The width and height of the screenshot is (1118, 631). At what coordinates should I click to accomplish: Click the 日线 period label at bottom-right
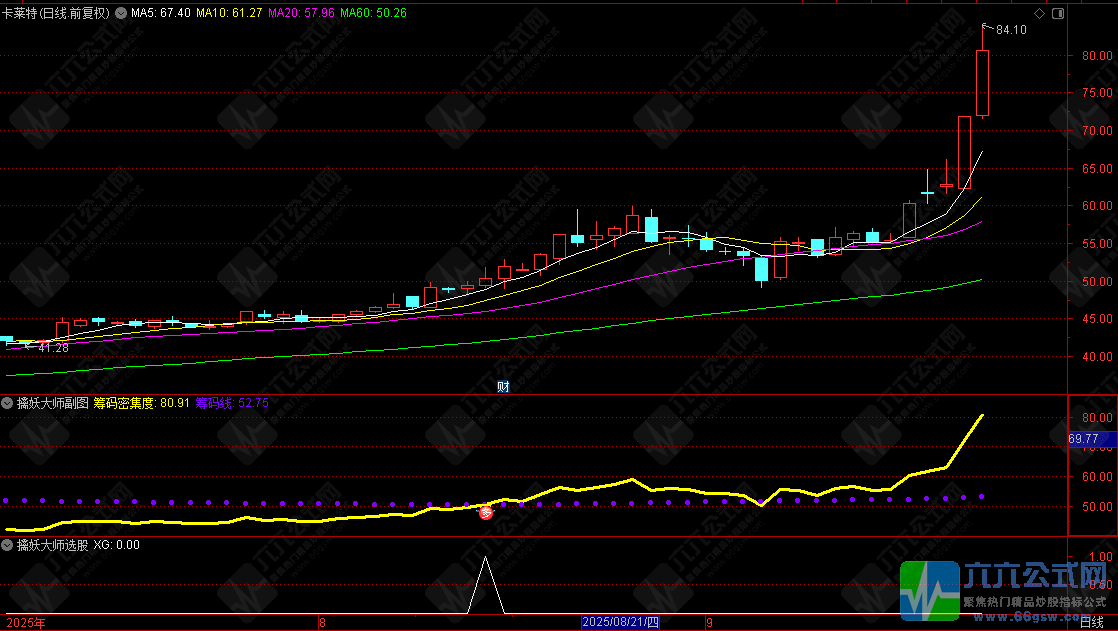click(1092, 622)
